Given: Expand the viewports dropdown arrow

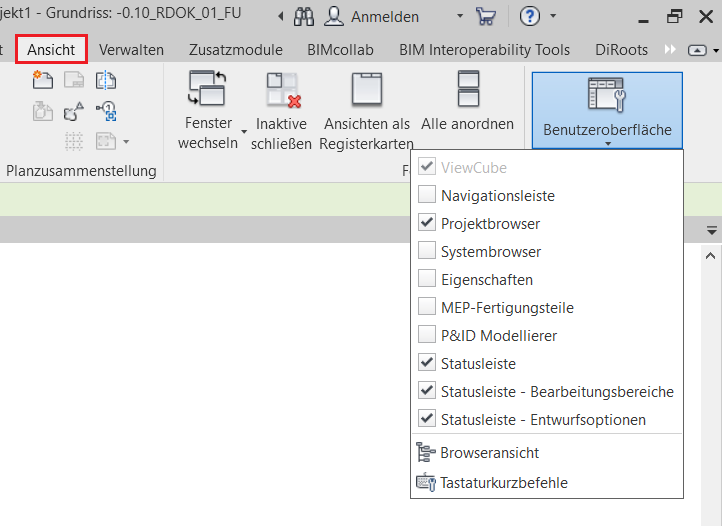Looking at the screenshot, I should [x=126, y=142].
